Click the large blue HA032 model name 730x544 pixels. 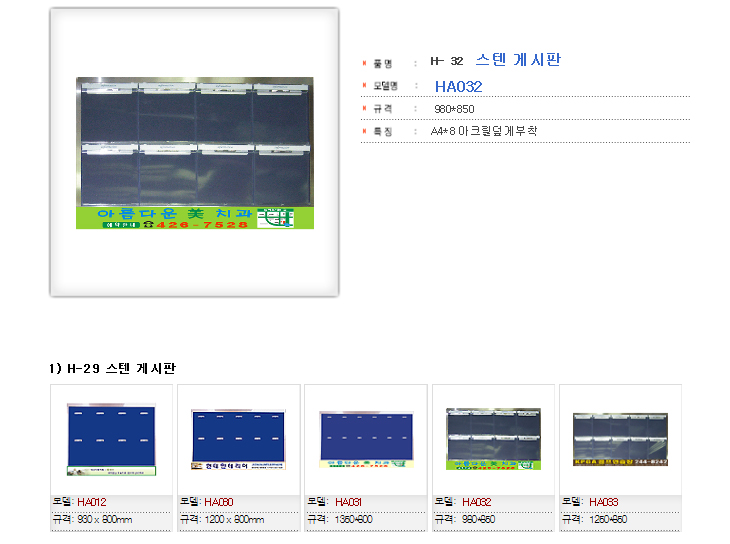click(x=458, y=87)
